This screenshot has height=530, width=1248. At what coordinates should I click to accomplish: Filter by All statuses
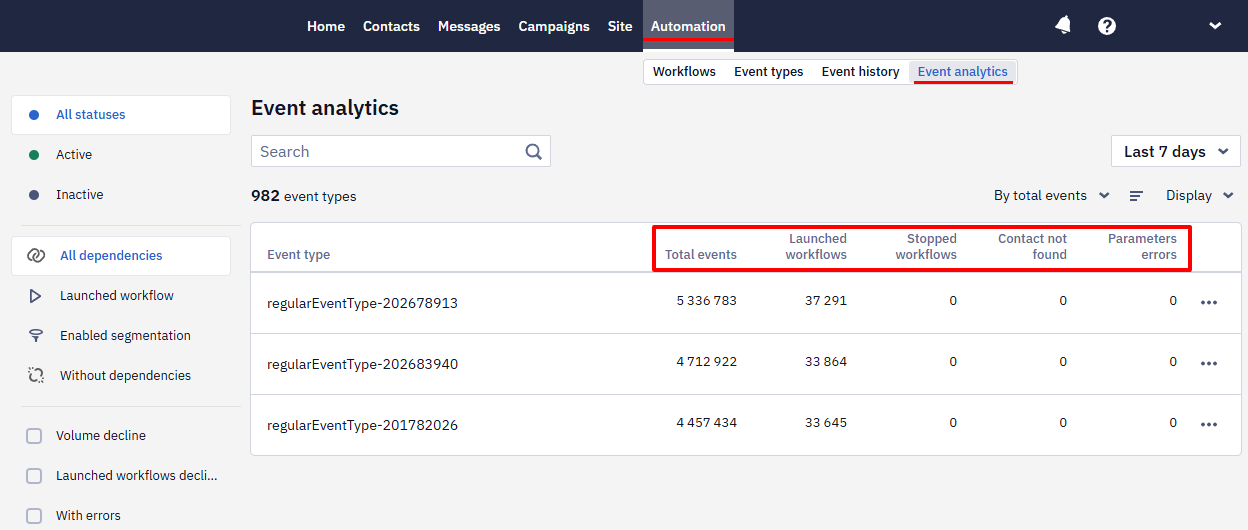[x=121, y=115]
